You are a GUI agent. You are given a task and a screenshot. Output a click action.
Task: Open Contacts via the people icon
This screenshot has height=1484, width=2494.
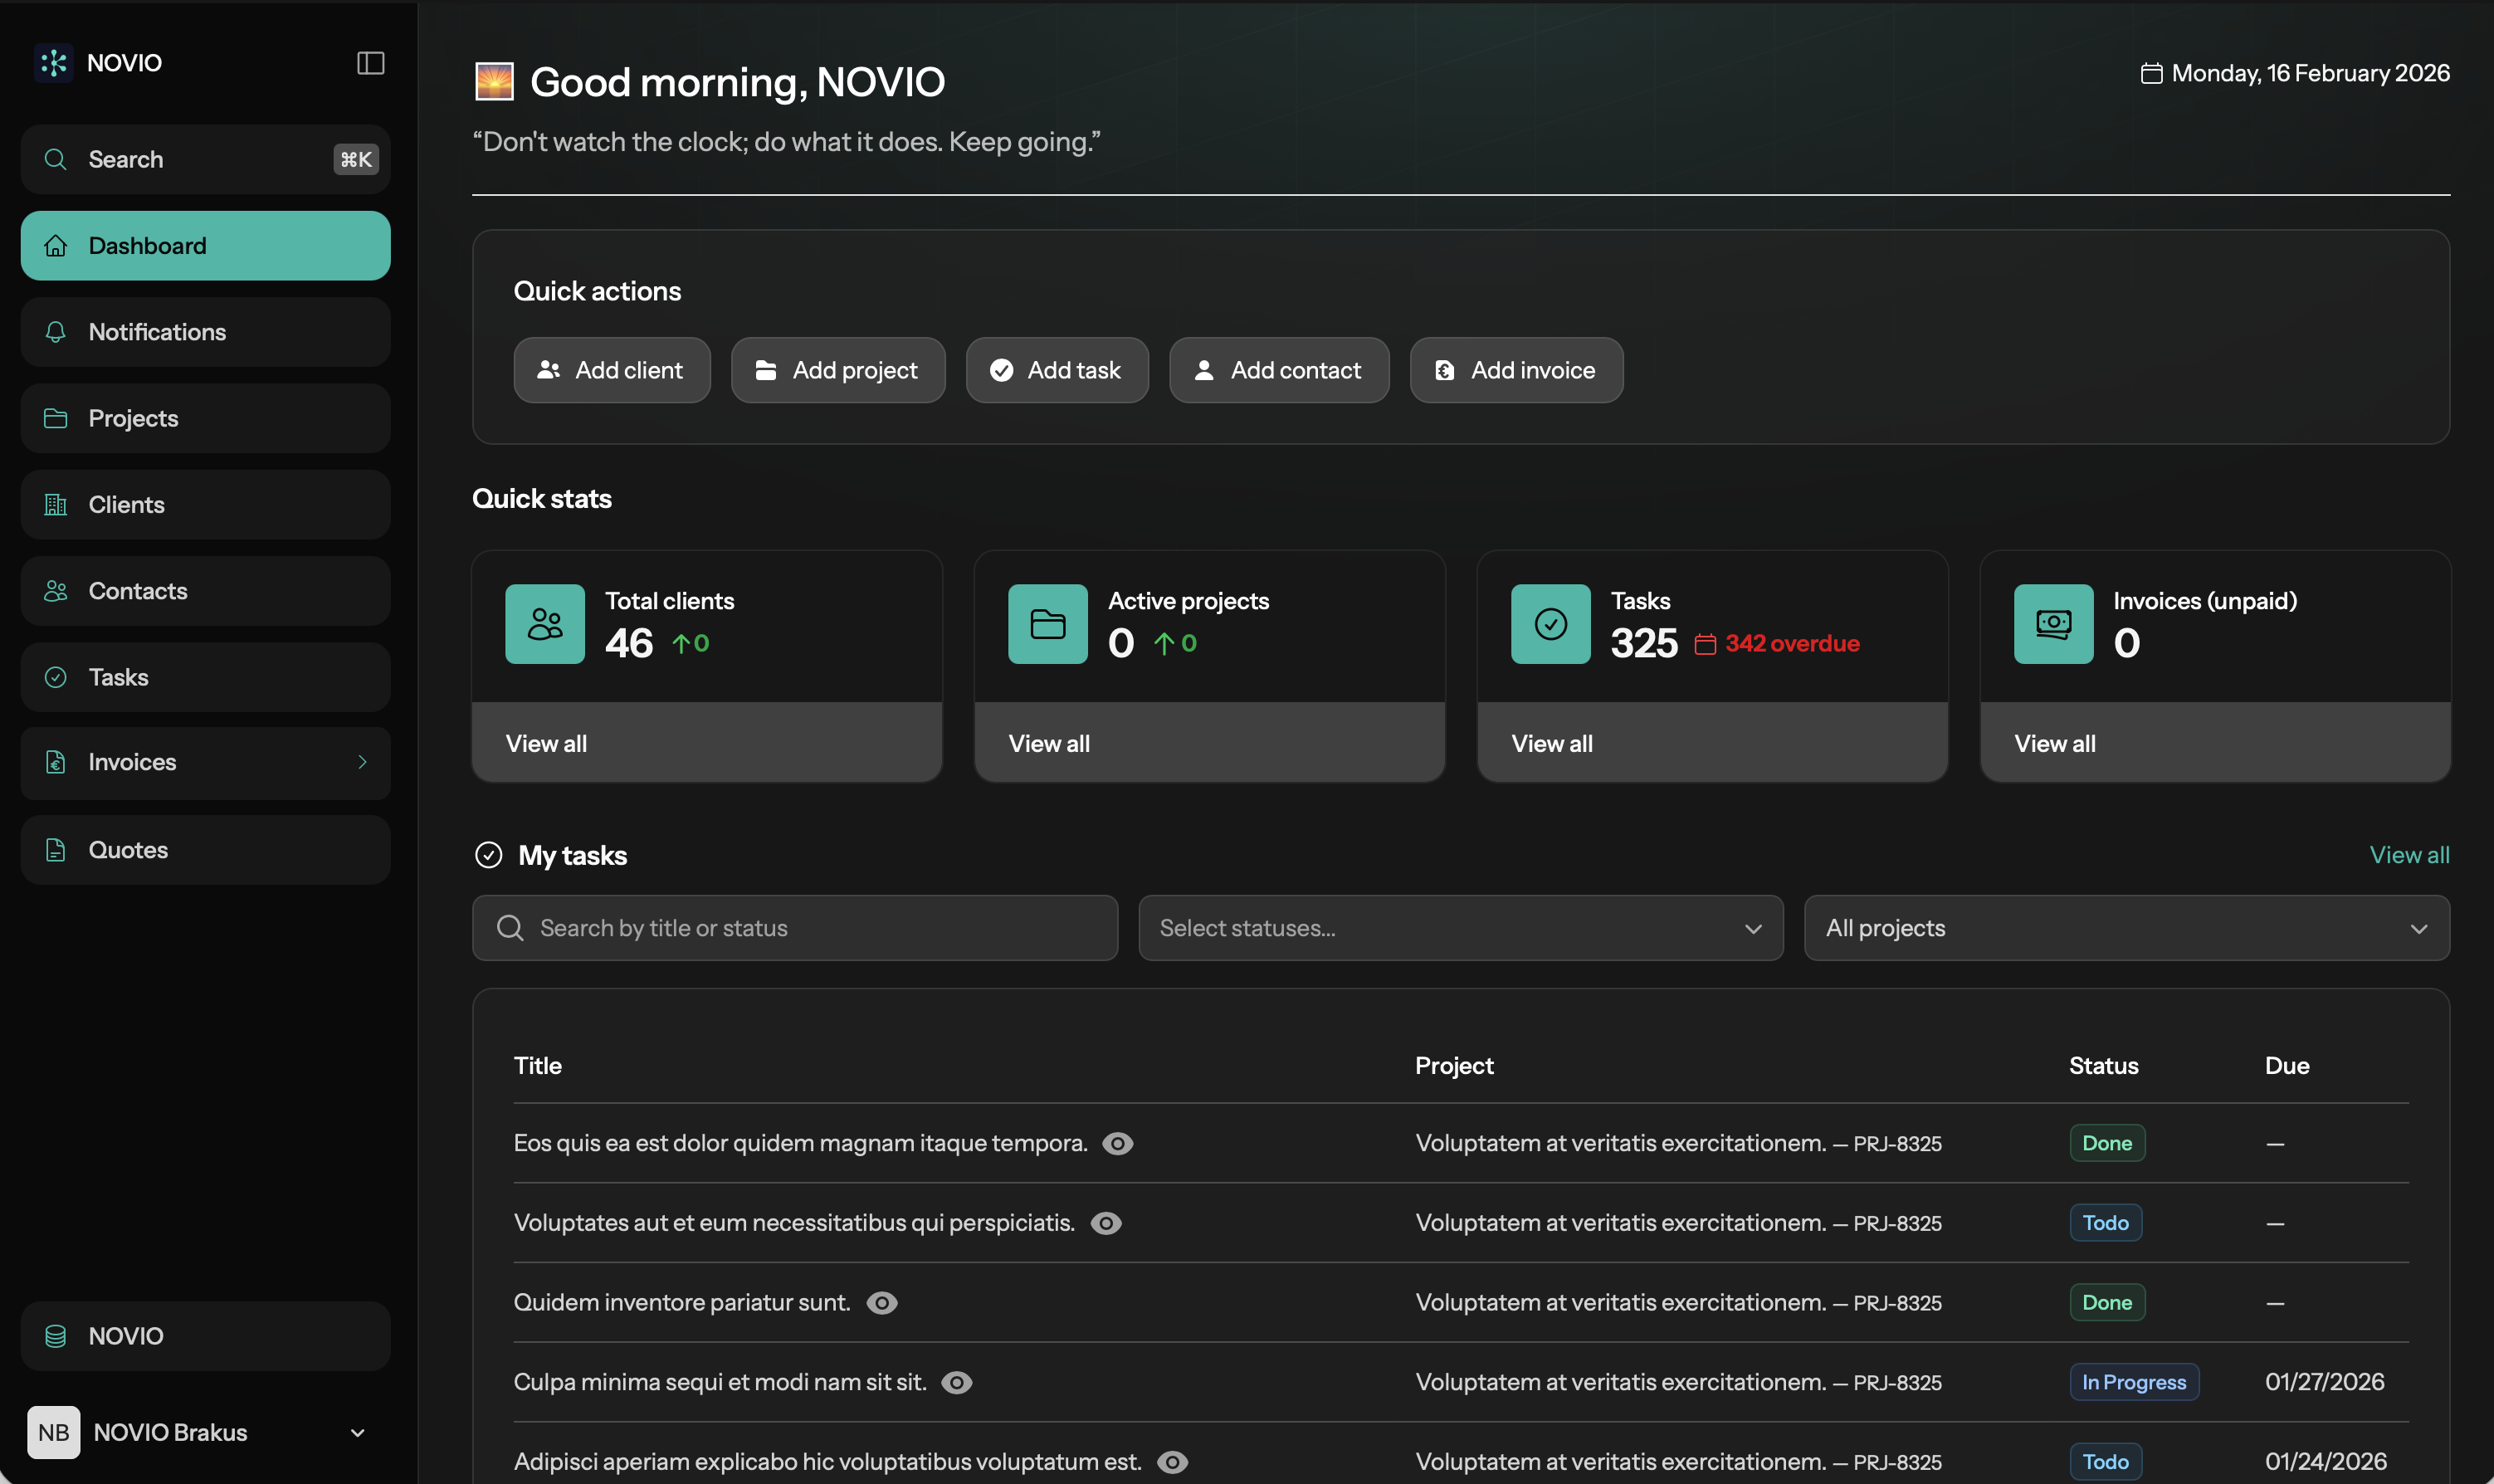pos(55,590)
